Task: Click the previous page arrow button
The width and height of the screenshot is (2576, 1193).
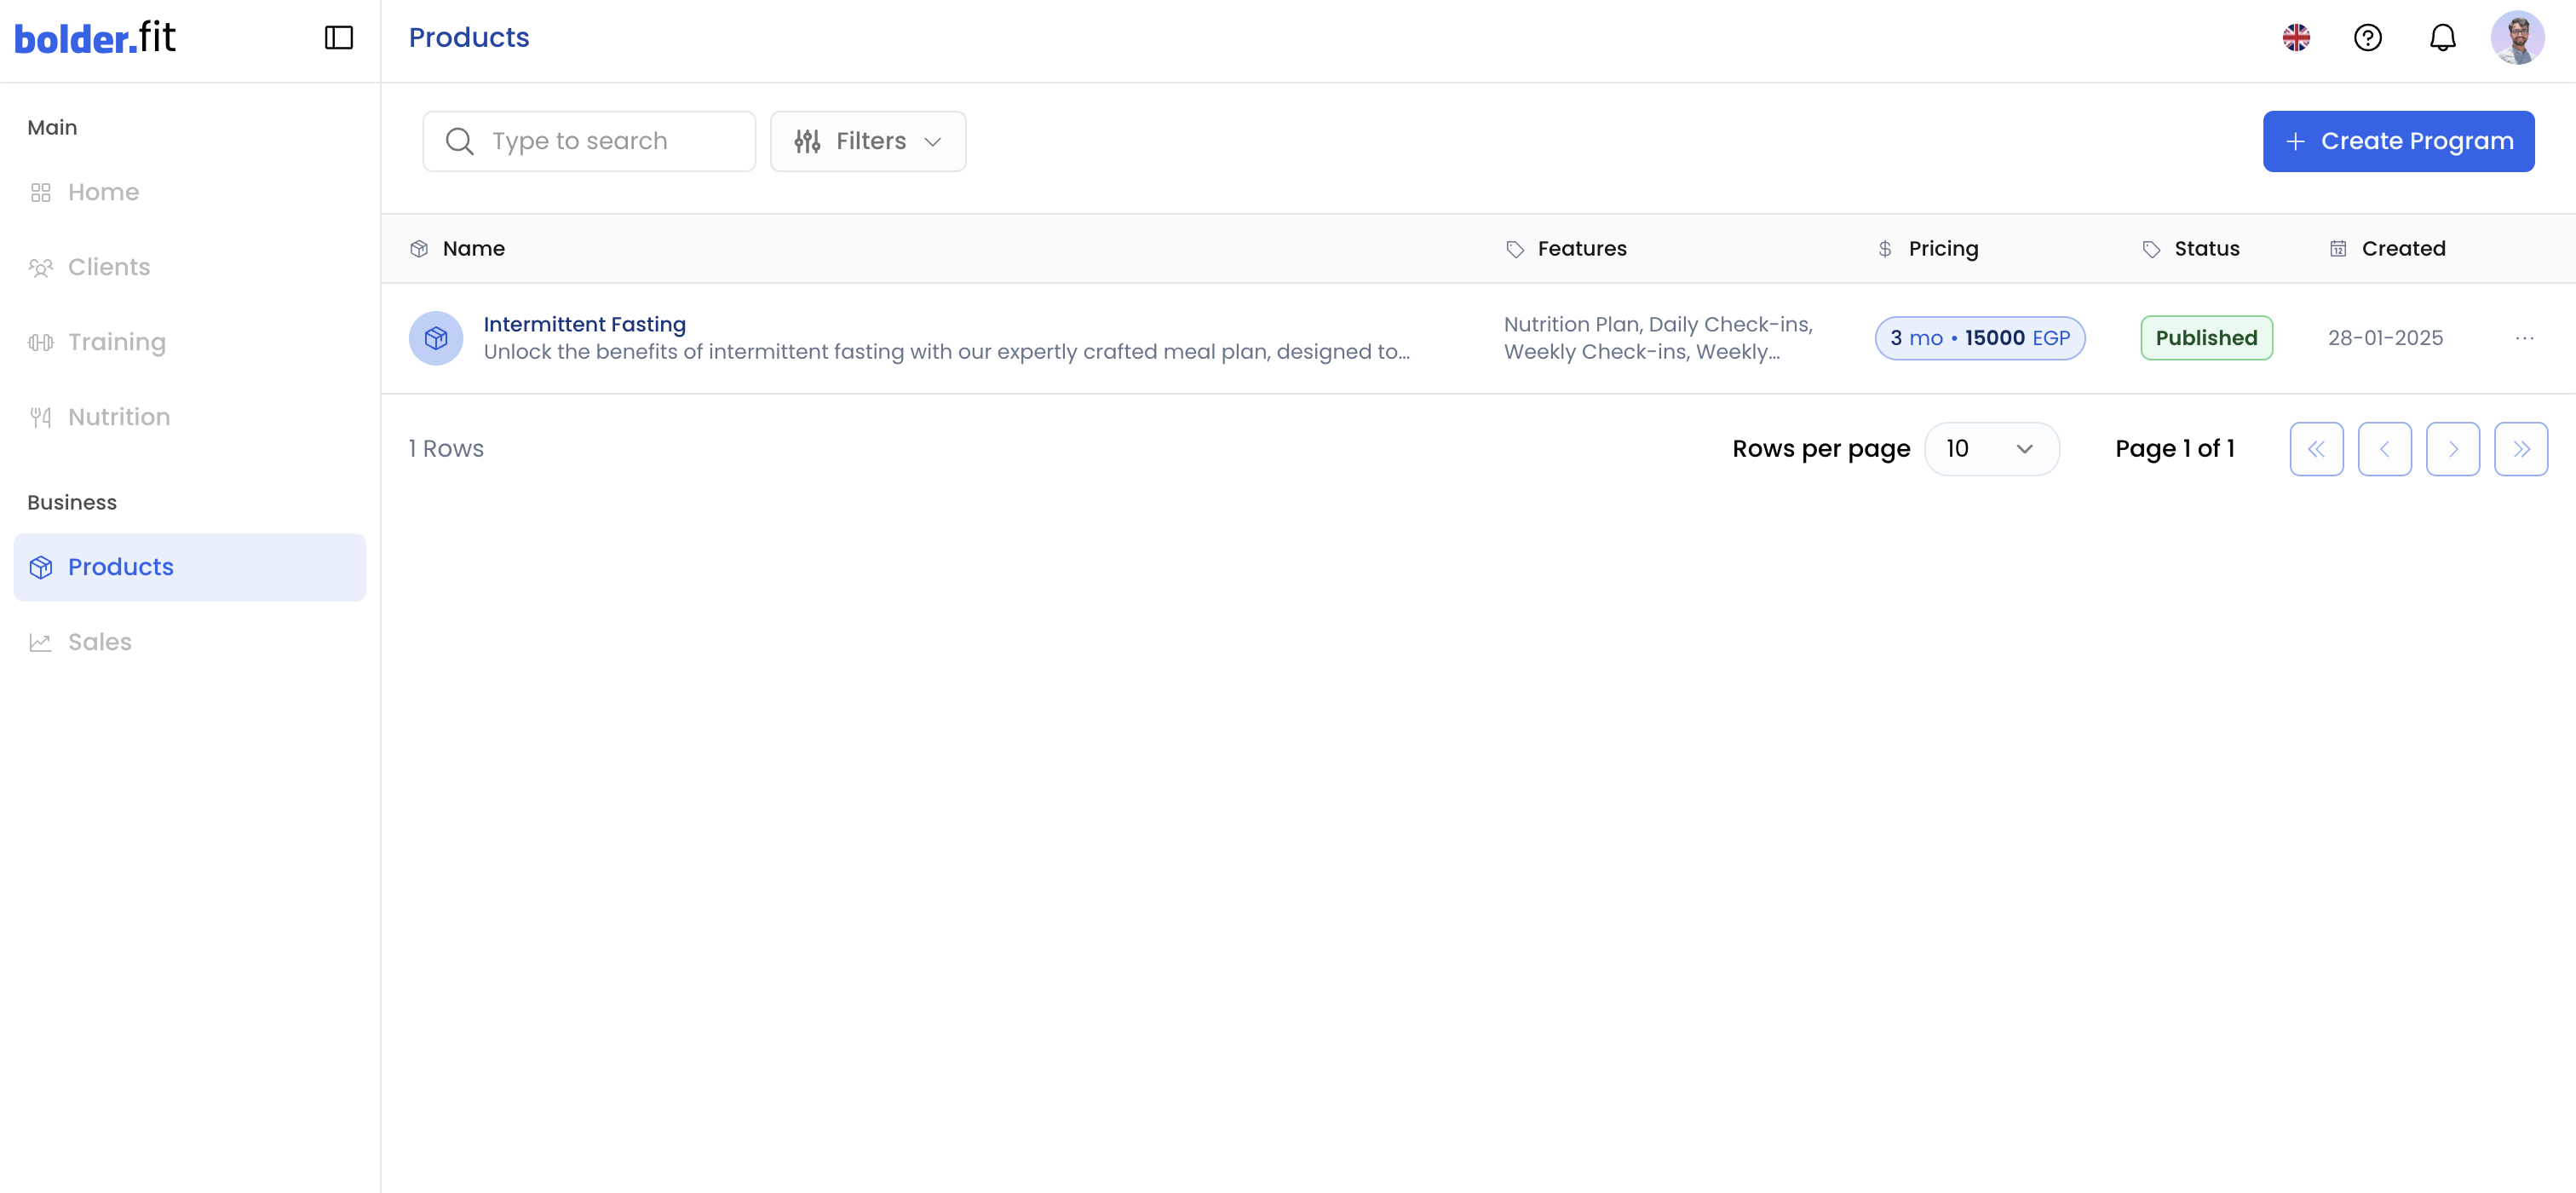Action: tap(2384, 449)
